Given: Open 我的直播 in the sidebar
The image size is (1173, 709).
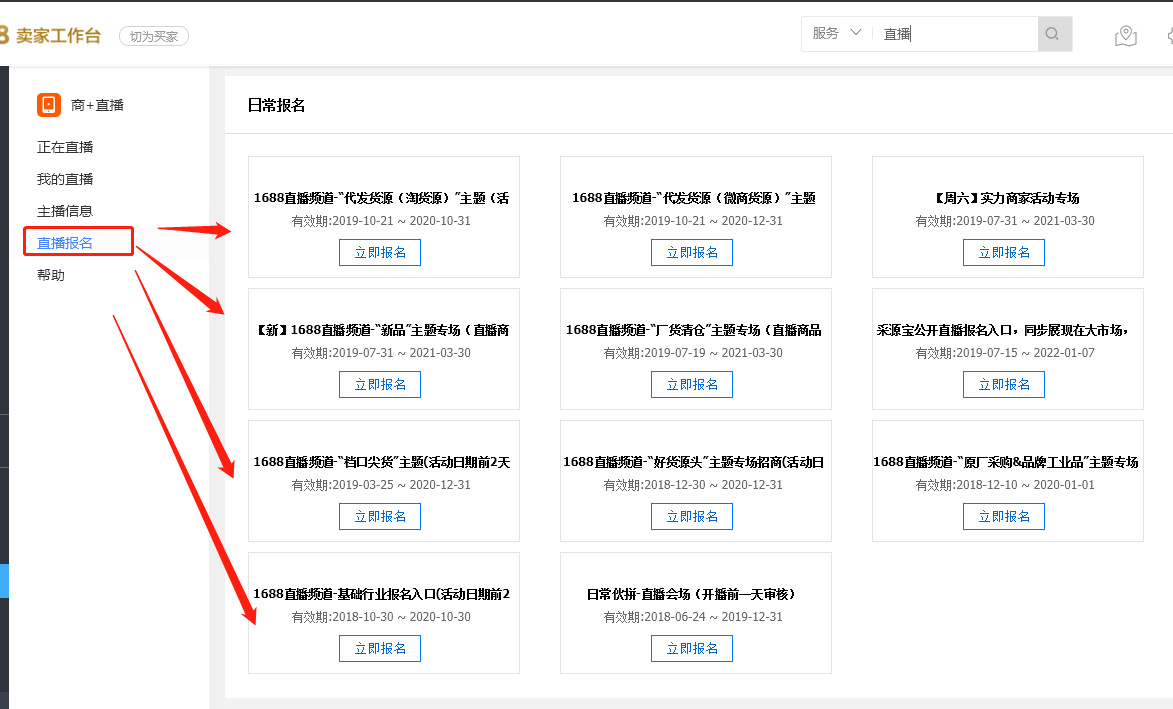Looking at the screenshot, I should (65, 179).
